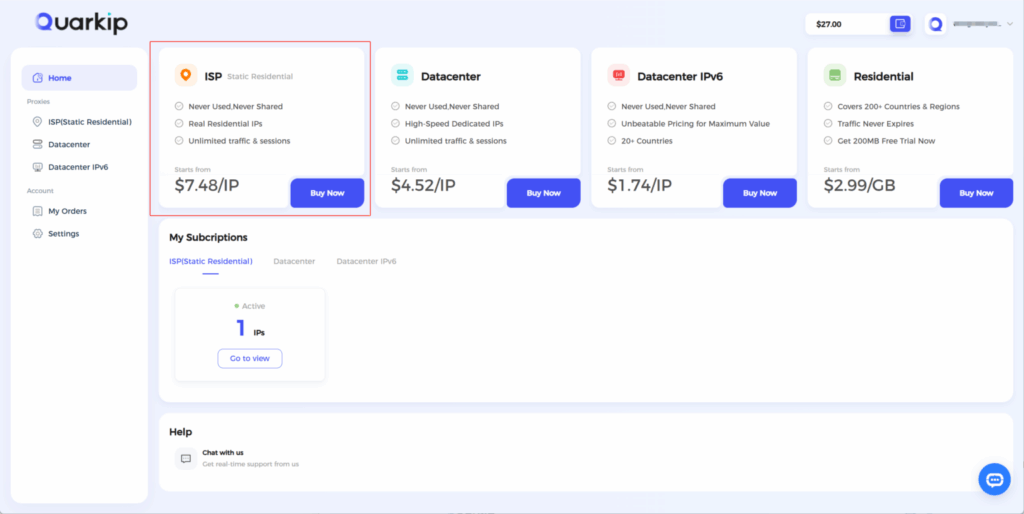Image resolution: width=1024 pixels, height=514 pixels.
Task: Buy Now on the Residential card
Action: [976, 193]
